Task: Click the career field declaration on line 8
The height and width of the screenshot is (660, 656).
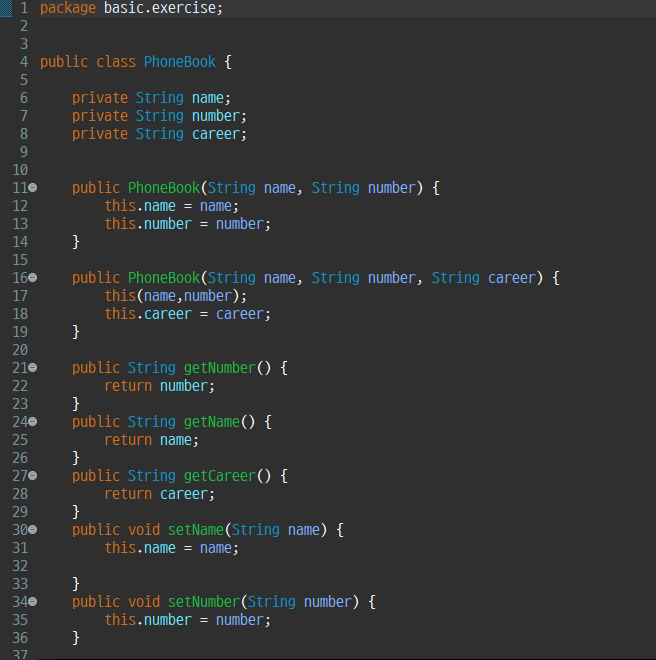Action: [216, 134]
